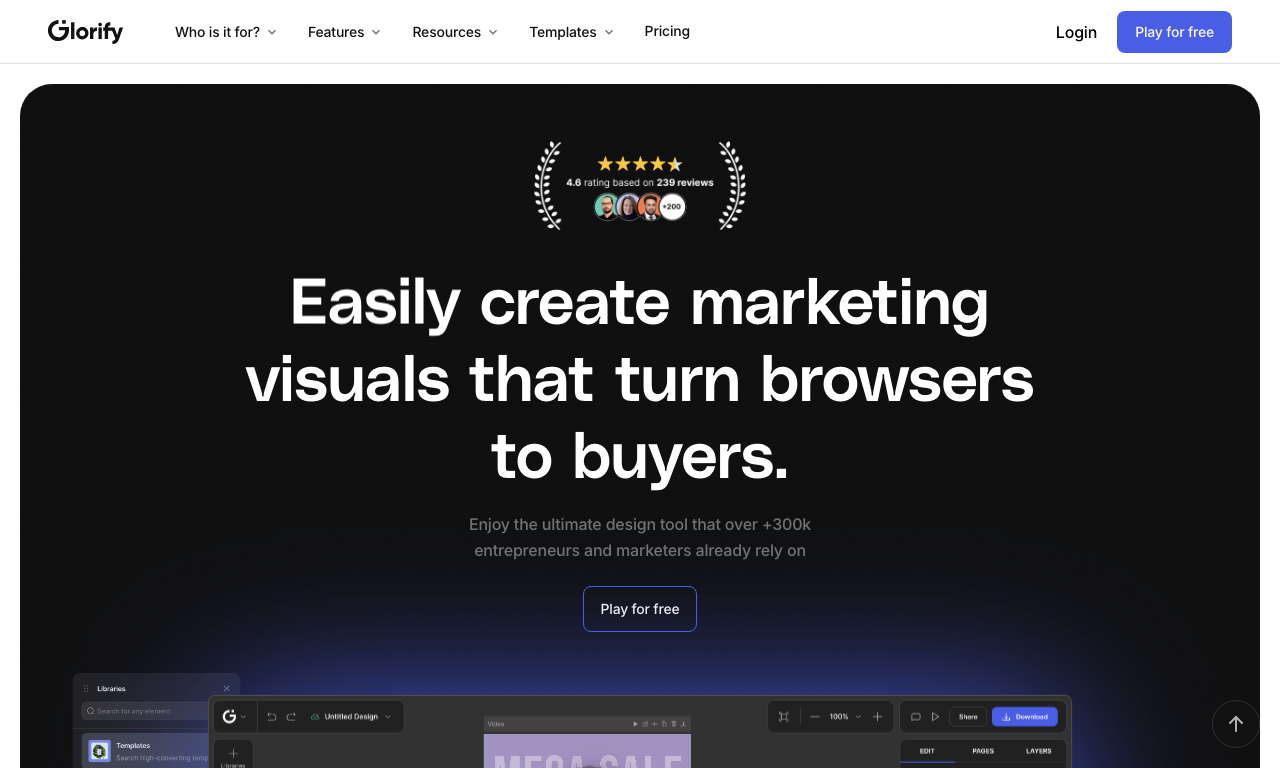Image resolution: width=1280 pixels, height=768 pixels.
Task: Click the zoom out minus icon
Action: [815, 716]
